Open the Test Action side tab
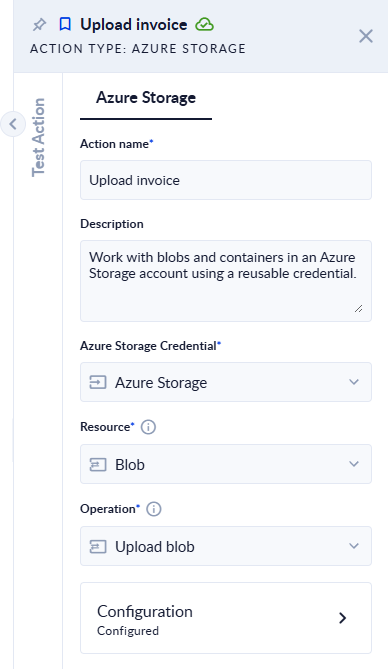The image size is (388, 669). click(38, 137)
